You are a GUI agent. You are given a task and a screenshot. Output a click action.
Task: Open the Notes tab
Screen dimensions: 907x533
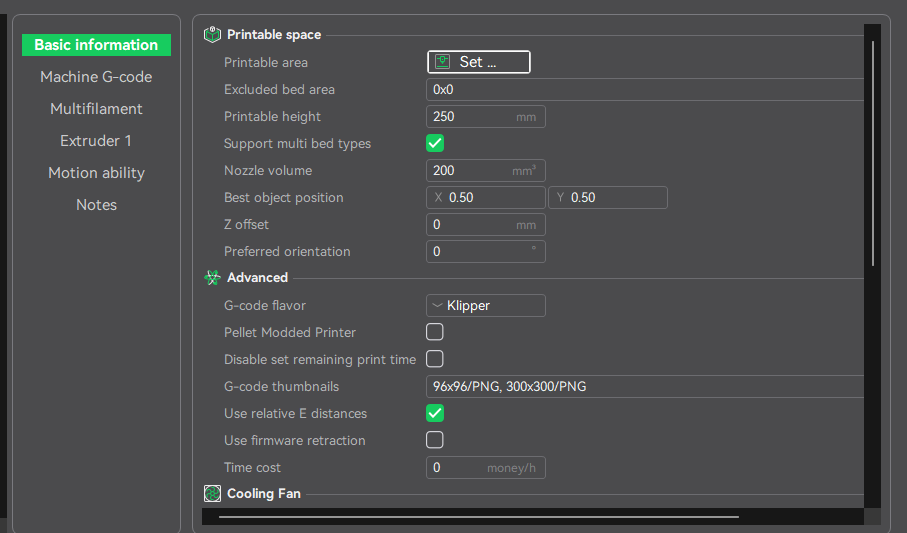point(96,205)
